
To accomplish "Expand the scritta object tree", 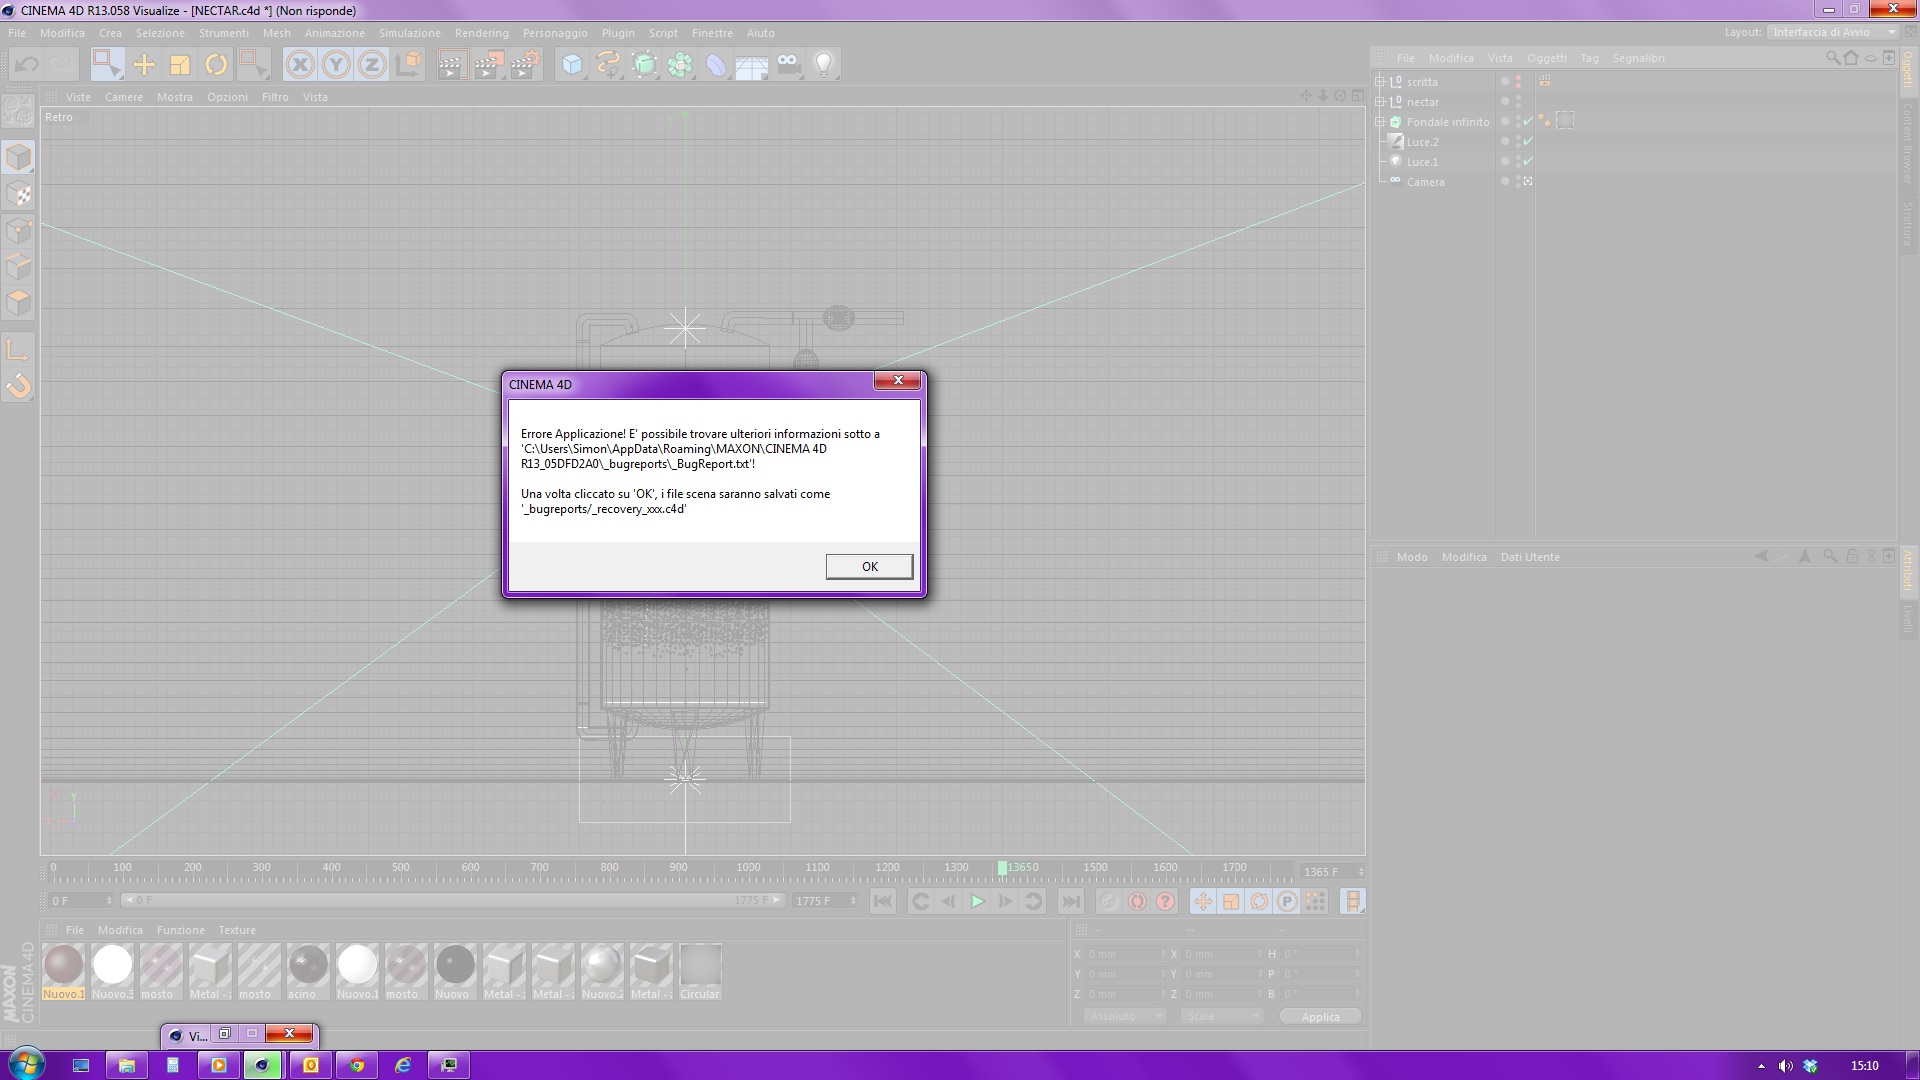I will point(1380,81).
